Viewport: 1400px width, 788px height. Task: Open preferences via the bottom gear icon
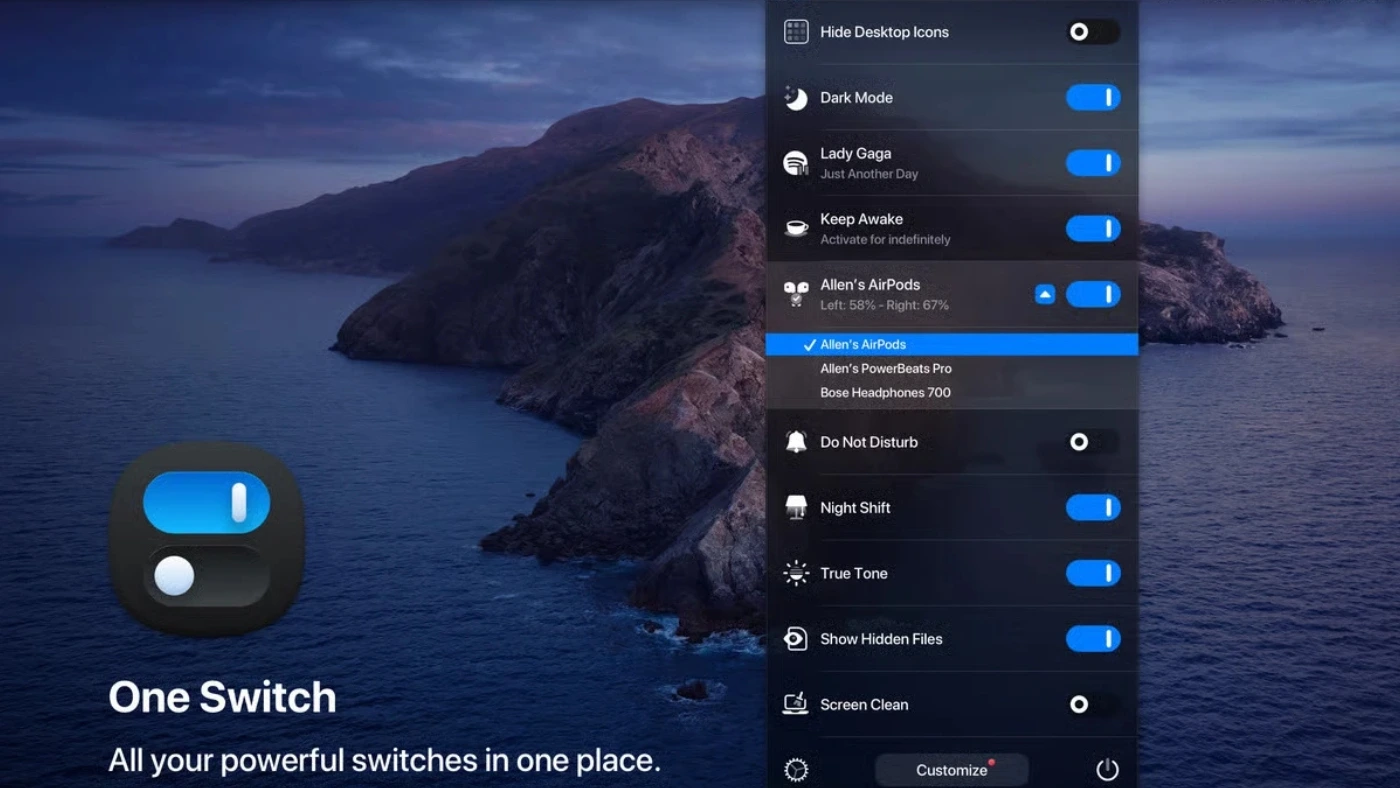coord(796,770)
